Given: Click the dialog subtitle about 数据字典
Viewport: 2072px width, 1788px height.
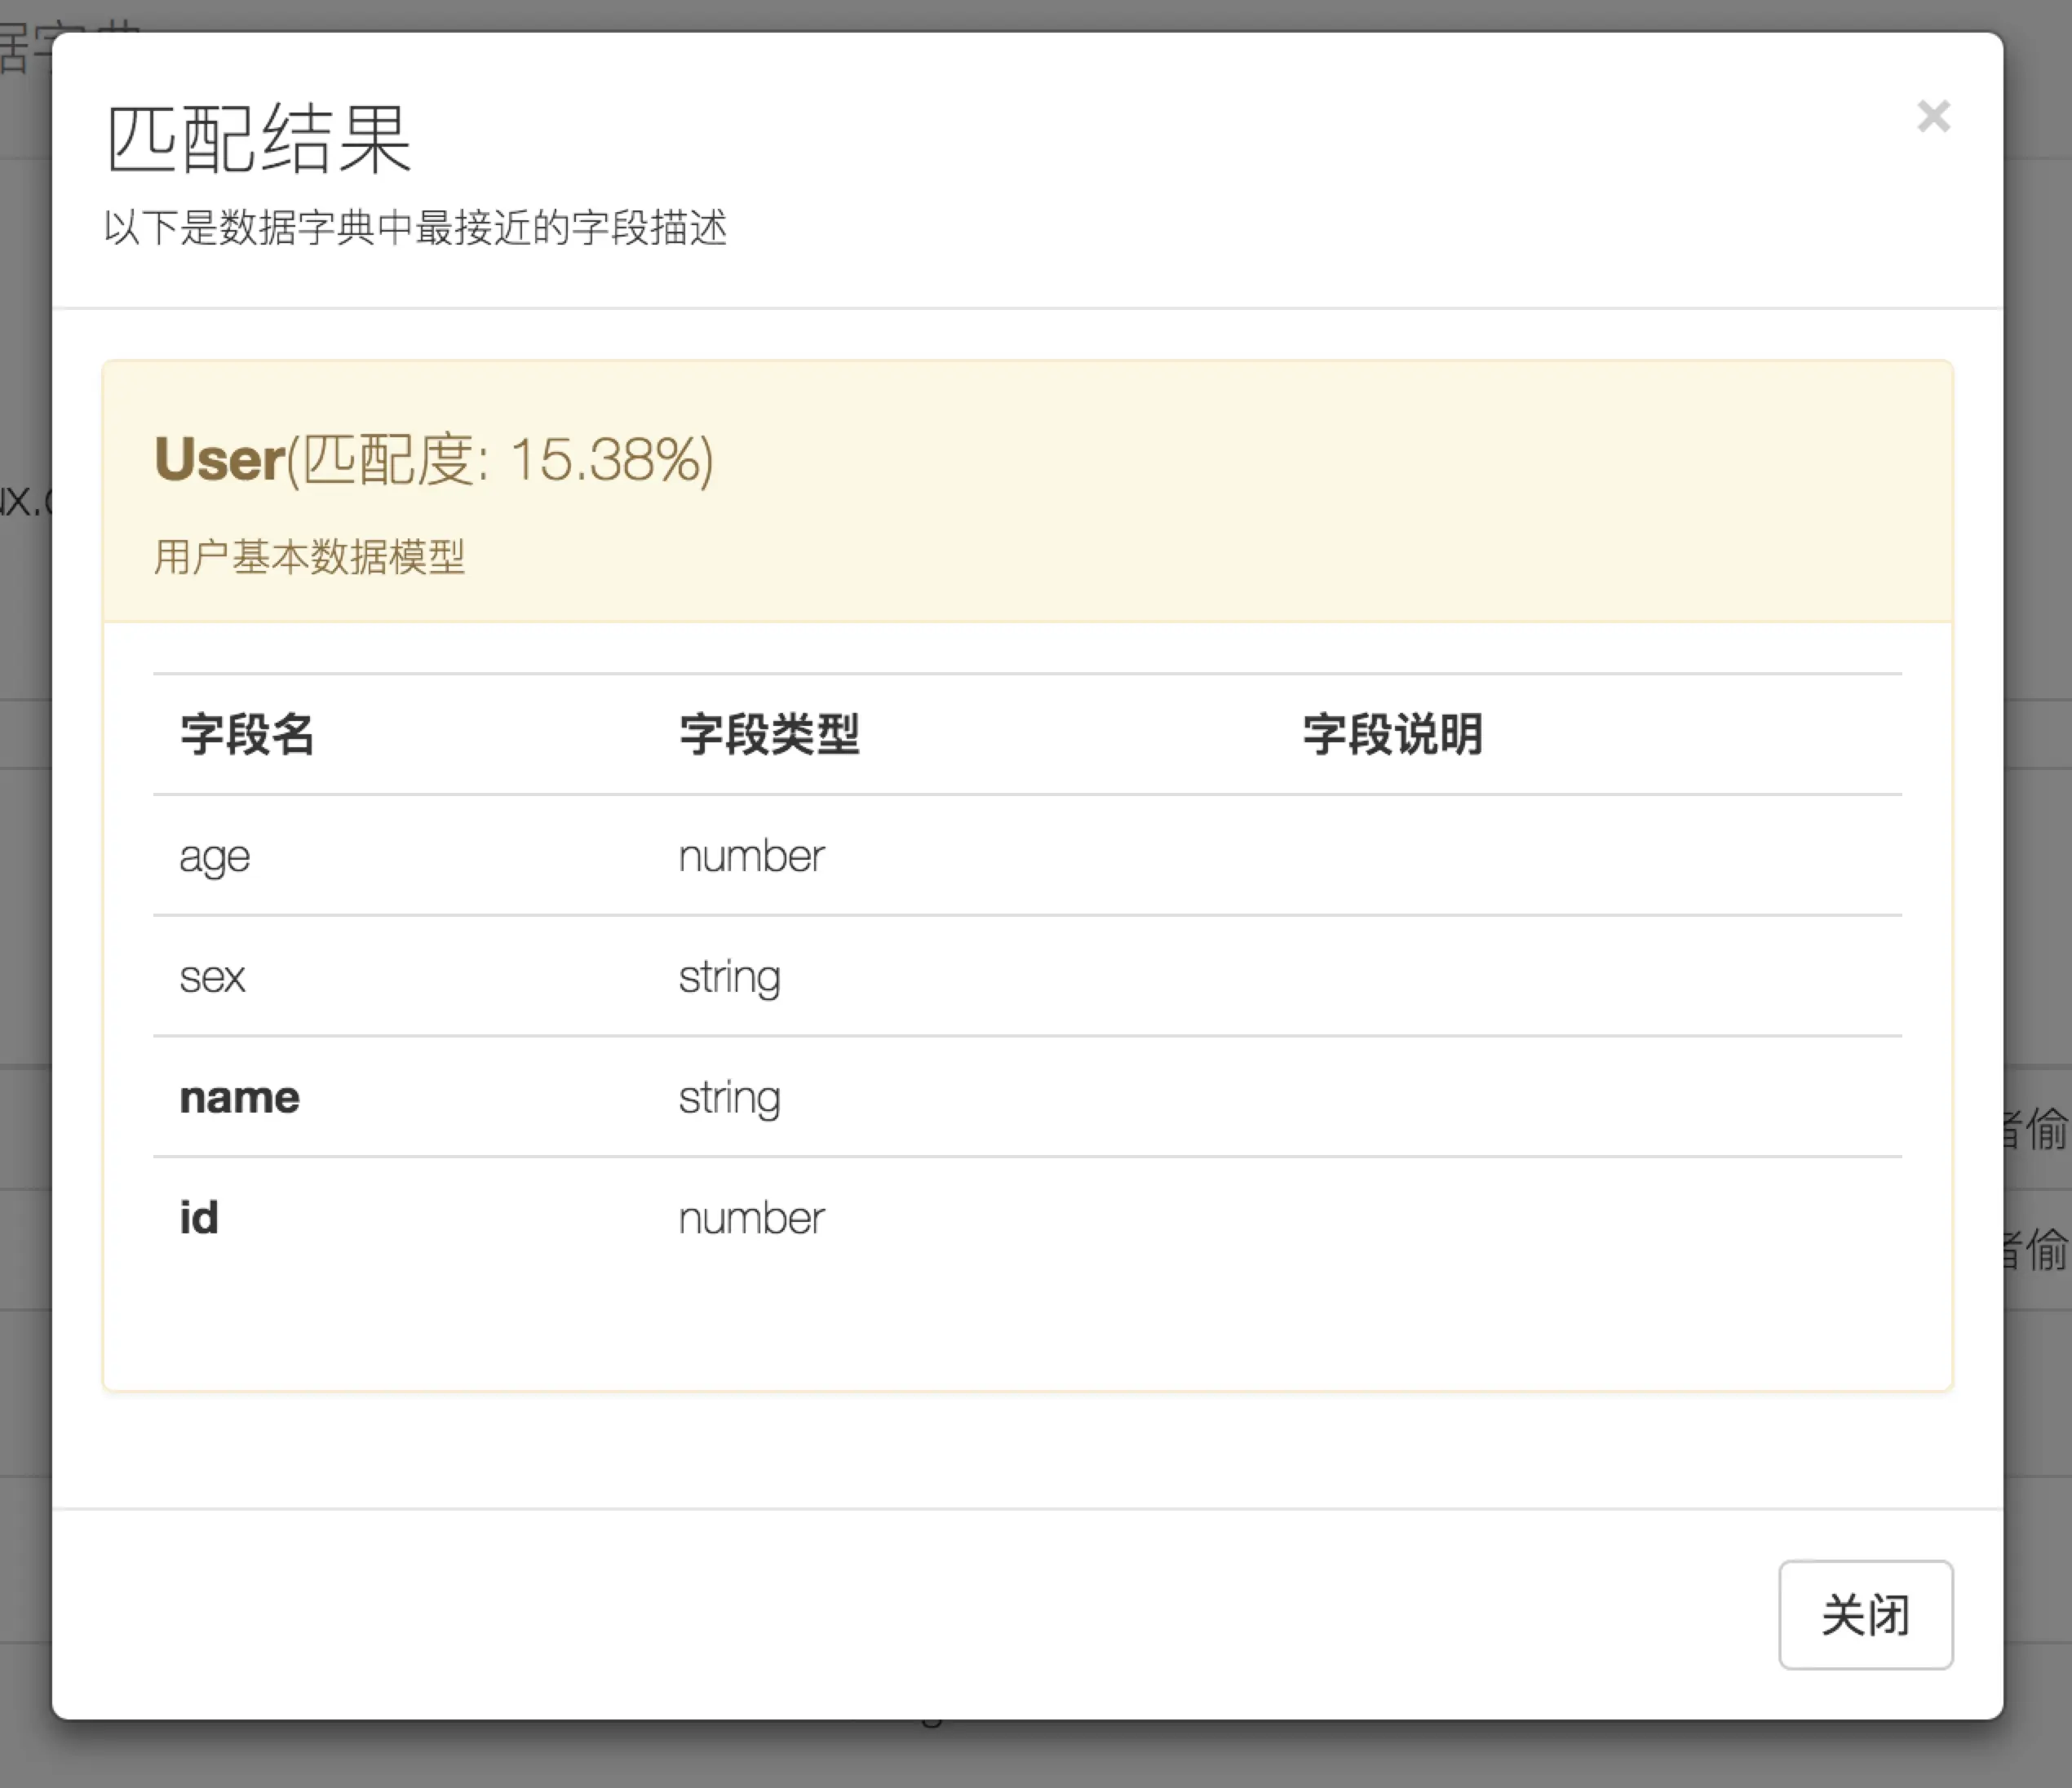Looking at the screenshot, I should pyautogui.click(x=415, y=227).
